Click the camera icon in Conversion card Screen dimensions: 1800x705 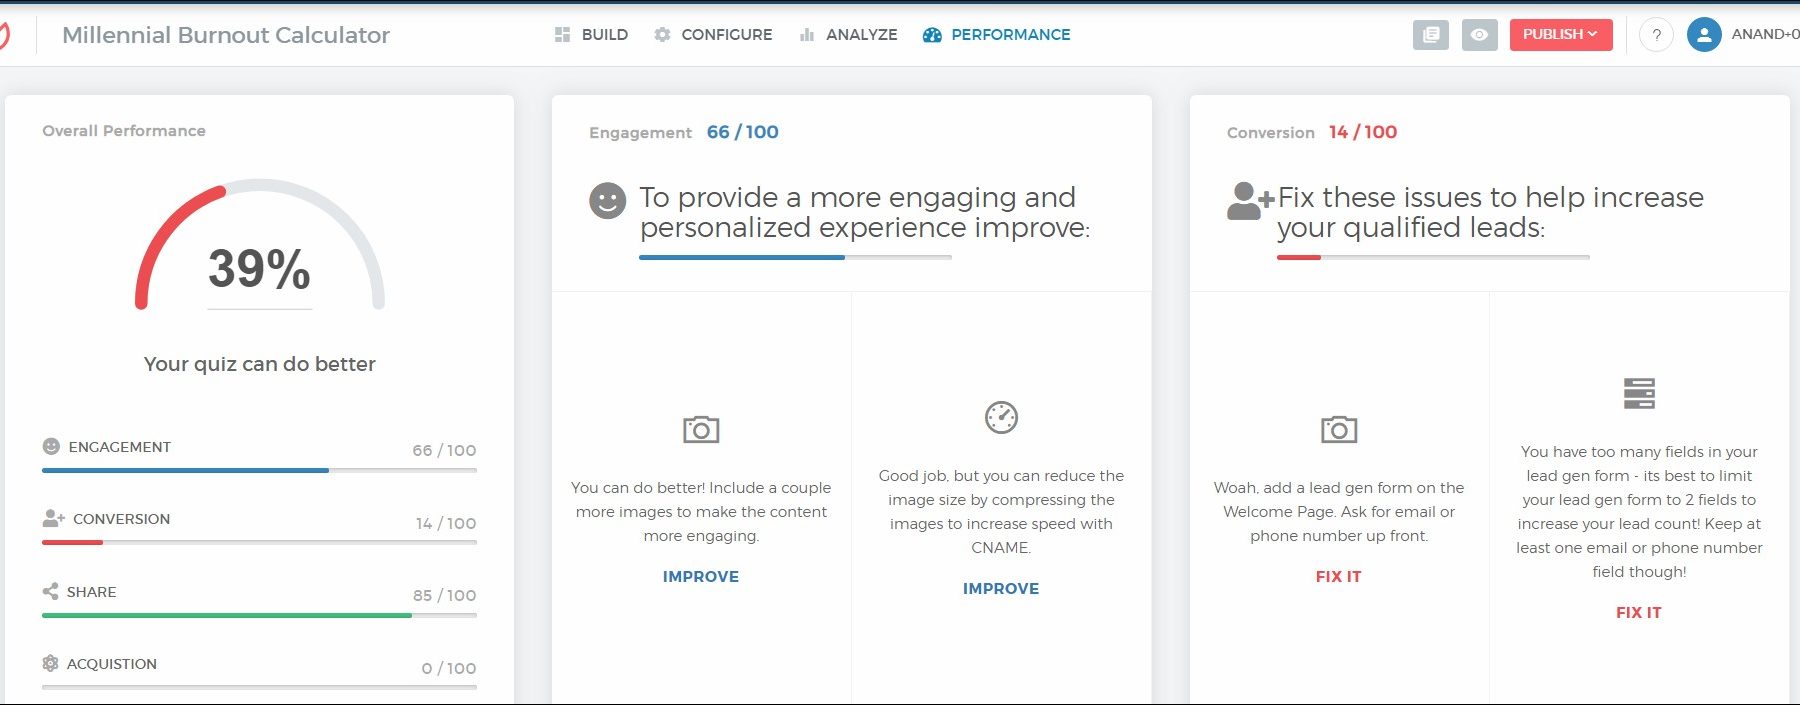[1339, 430]
